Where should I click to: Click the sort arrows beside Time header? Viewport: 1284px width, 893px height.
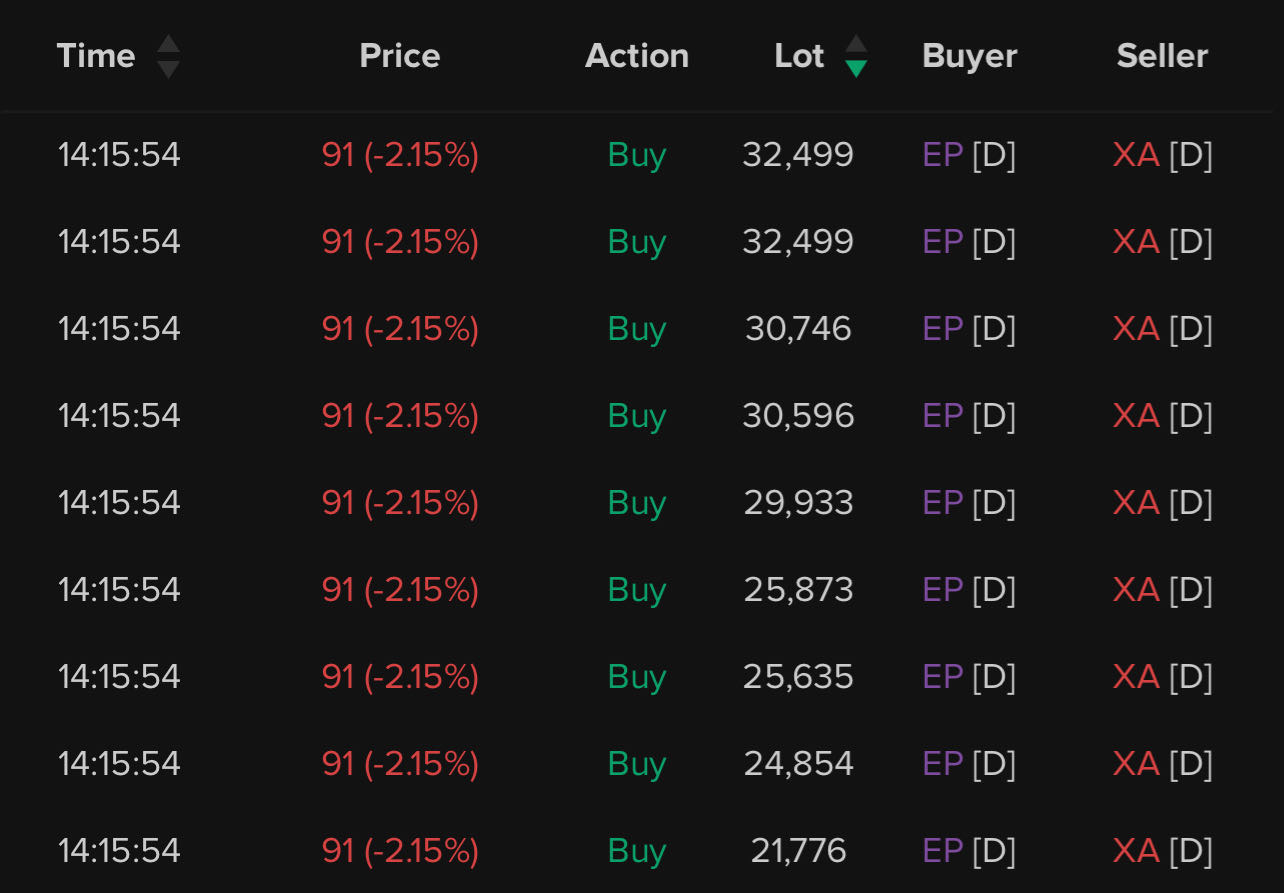168,56
